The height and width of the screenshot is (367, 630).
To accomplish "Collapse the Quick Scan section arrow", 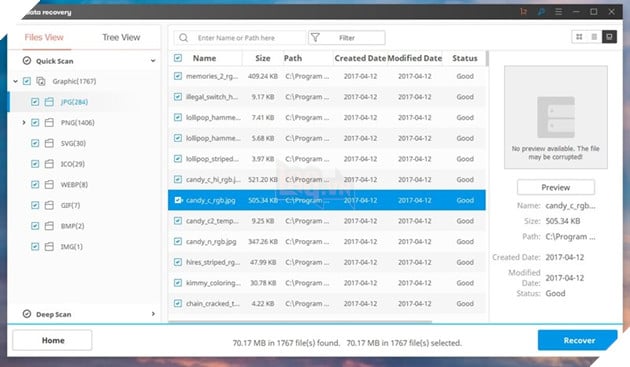I will point(153,61).
